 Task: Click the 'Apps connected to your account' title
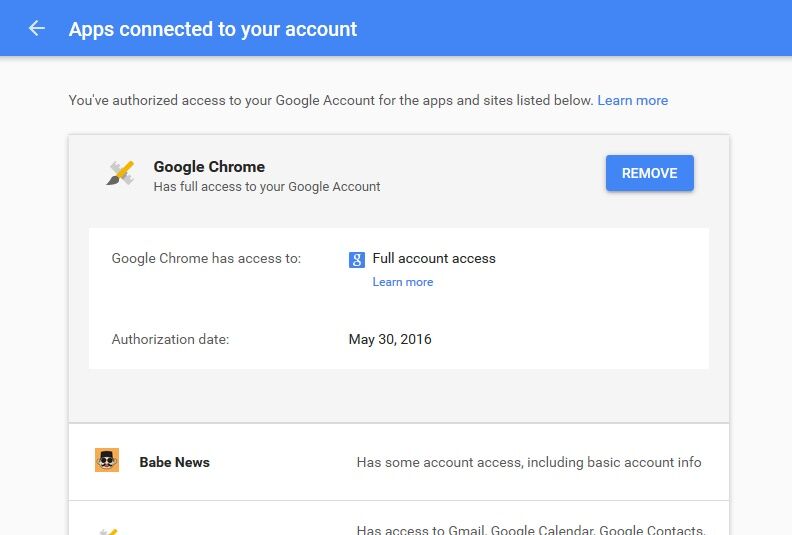[x=213, y=29]
